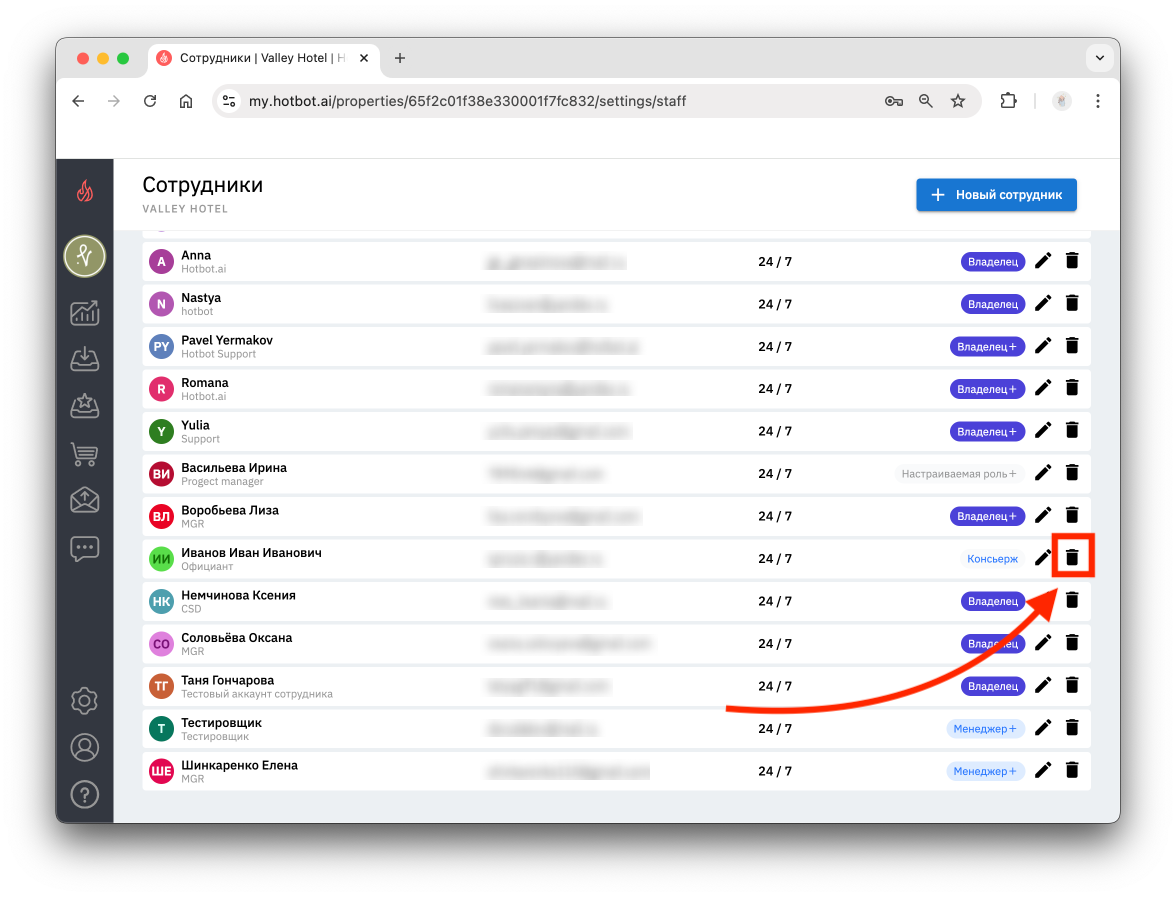Screen dimensions: 1176x897
Task: Open a new browser tab
Action: (x=400, y=58)
